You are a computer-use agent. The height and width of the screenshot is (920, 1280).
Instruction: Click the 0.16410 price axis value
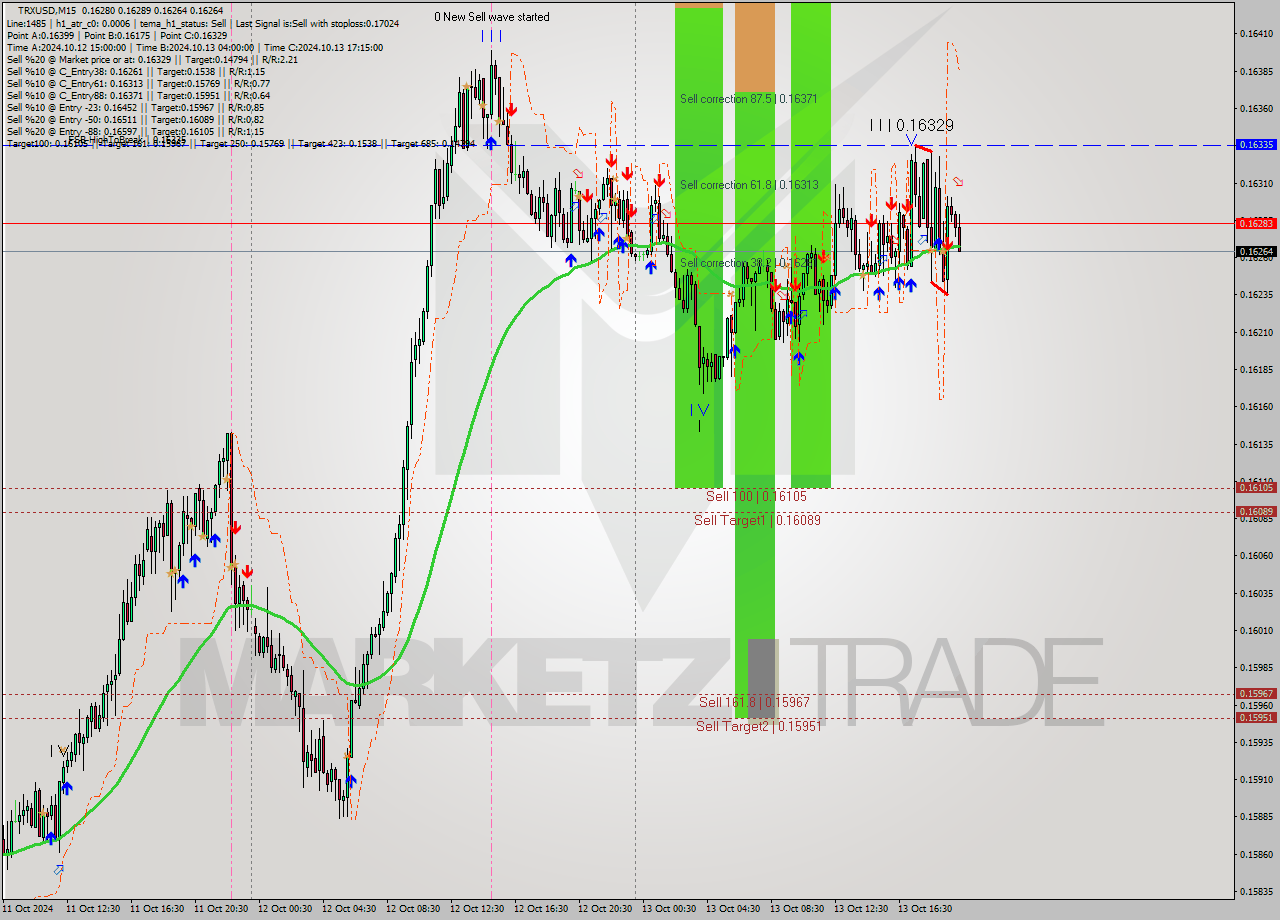click(1256, 34)
